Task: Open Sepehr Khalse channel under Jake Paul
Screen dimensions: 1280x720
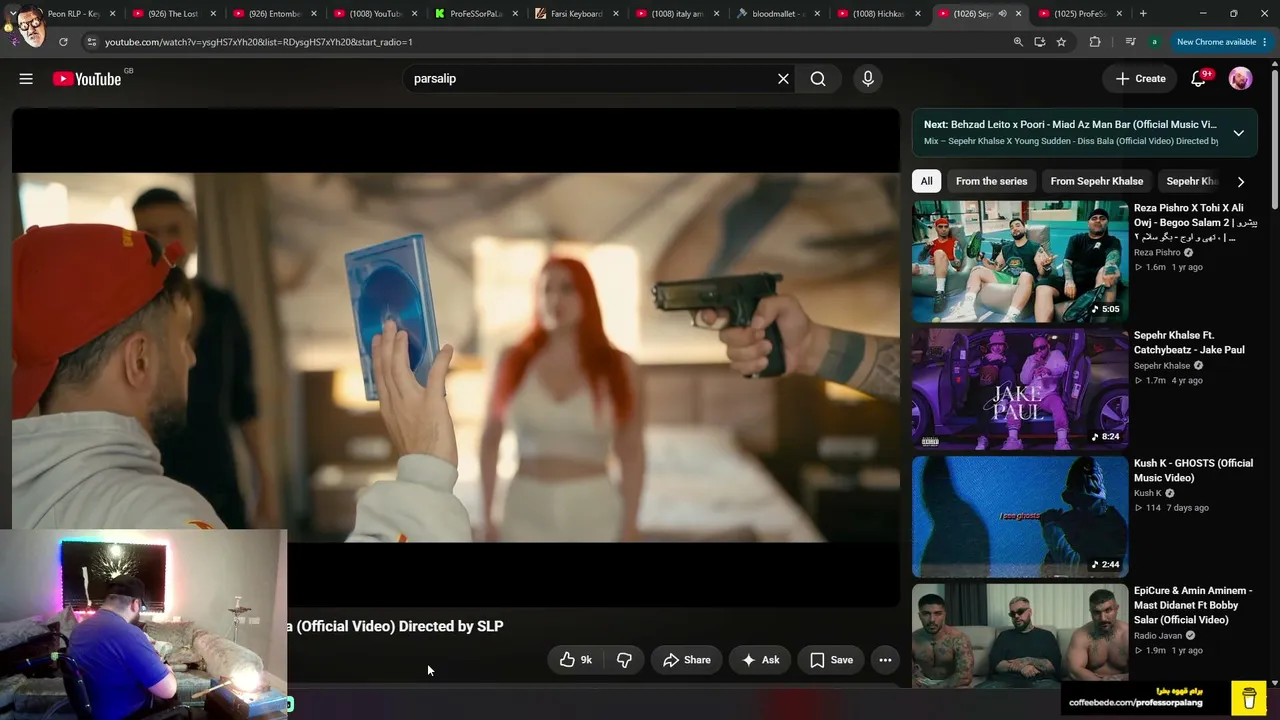Action: 1162,366
